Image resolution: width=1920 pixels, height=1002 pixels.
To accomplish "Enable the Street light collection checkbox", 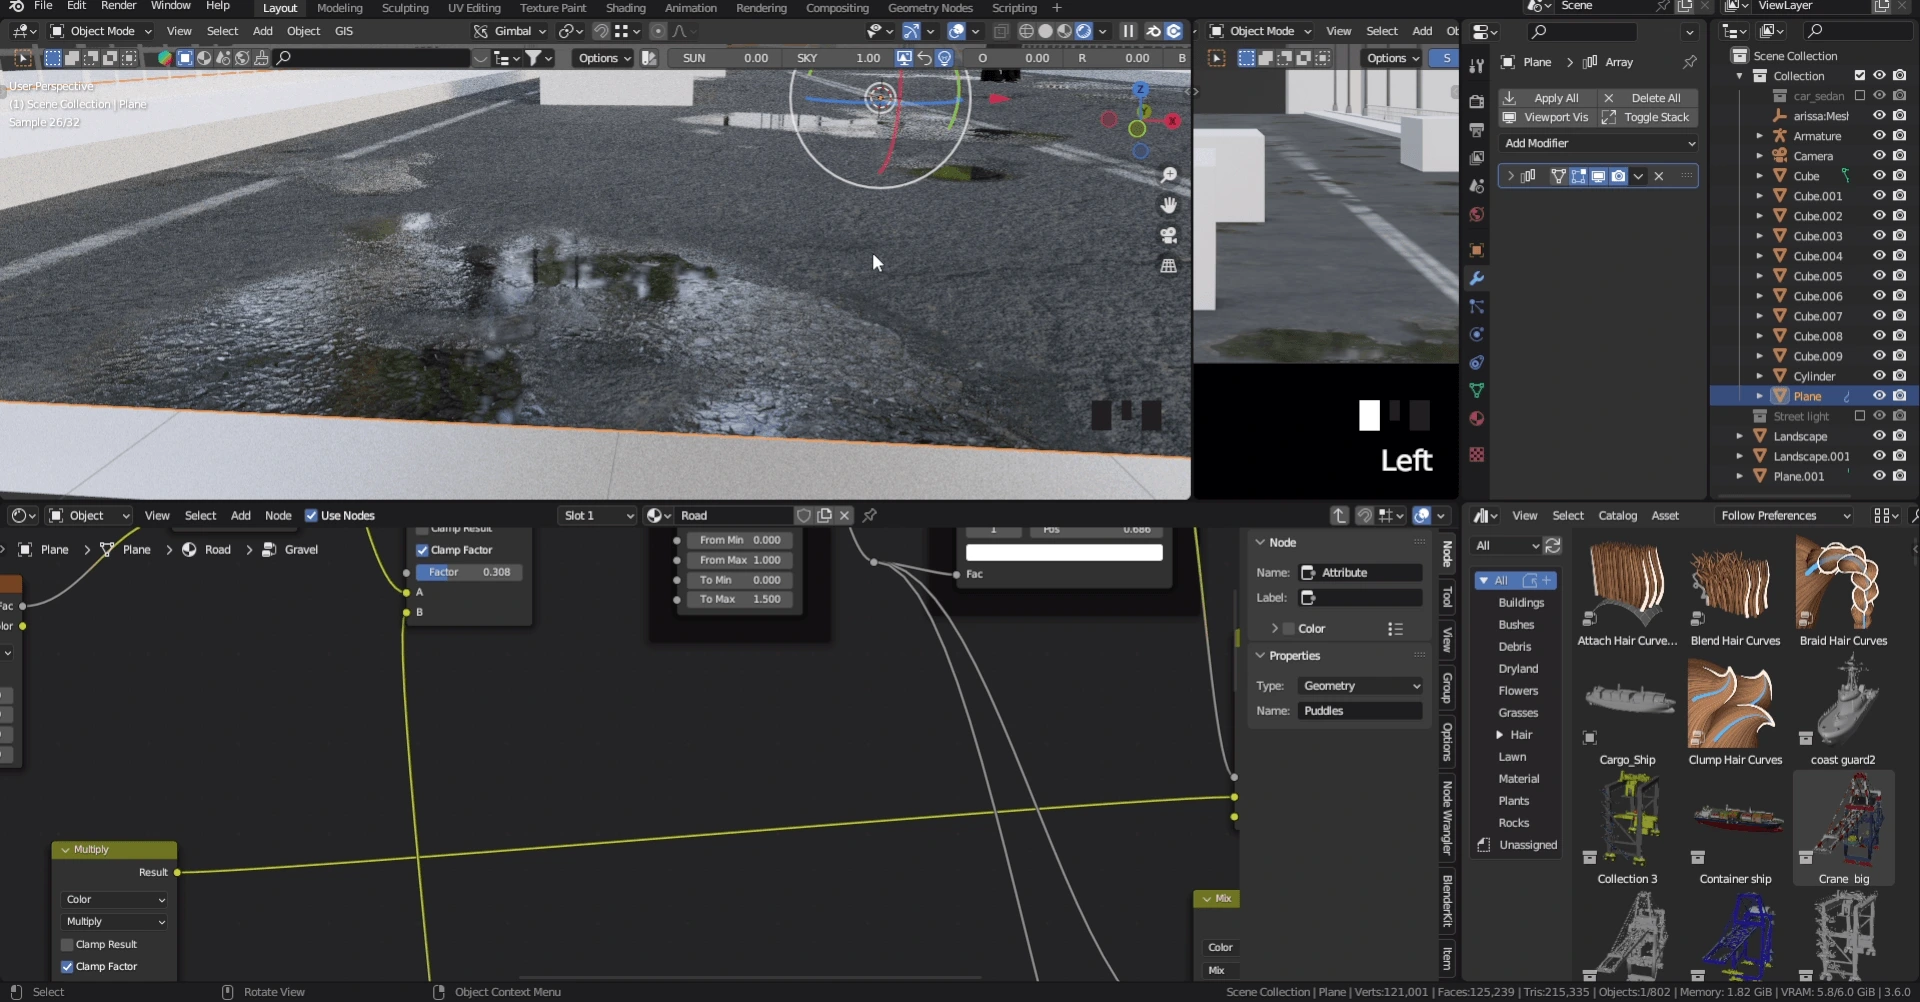I will tap(1860, 416).
